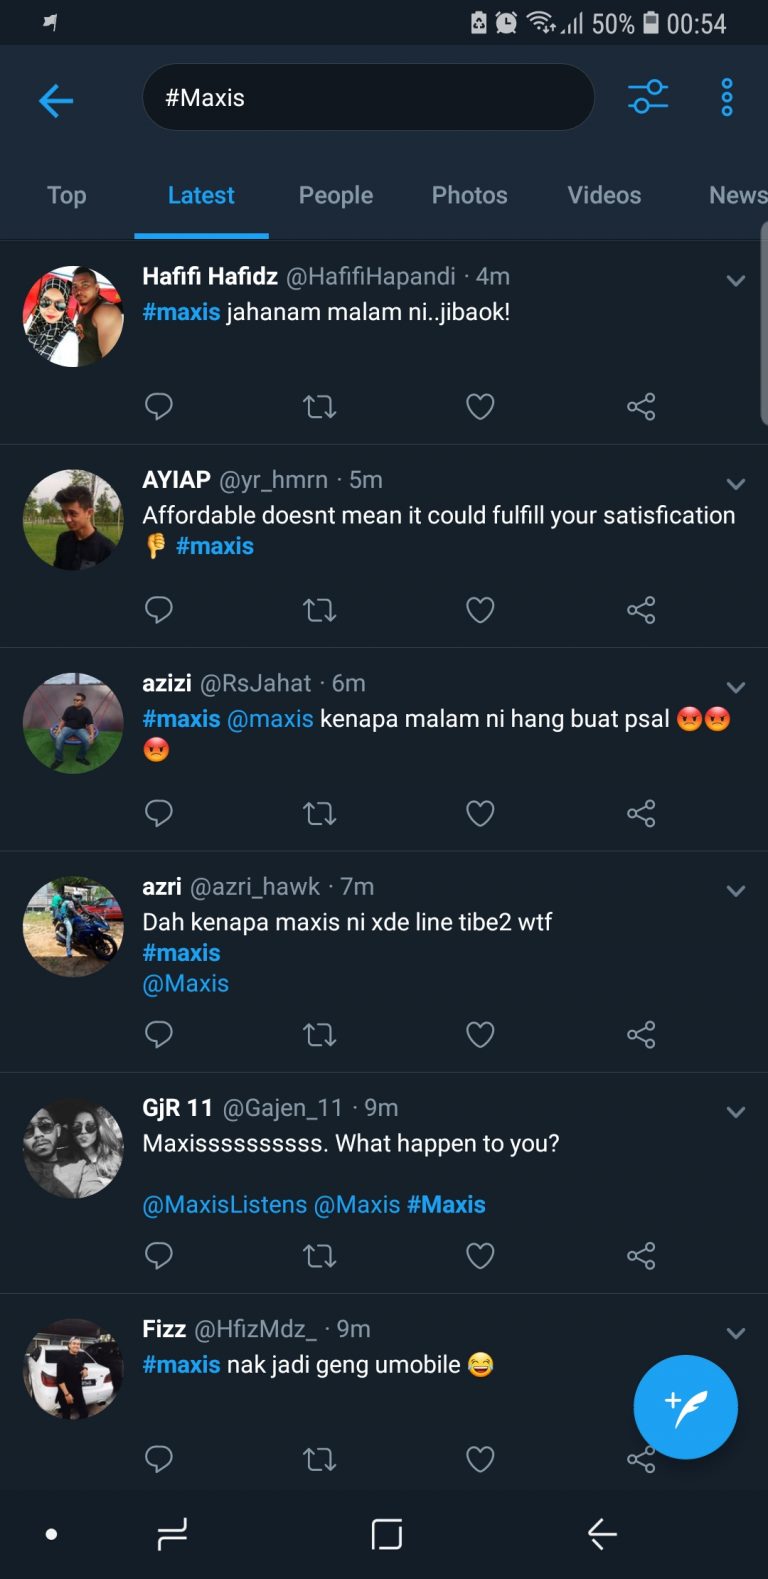Expand options chevron on AYIAP's tweet
This screenshot has height=1579, width=768.
coord(736,484)
